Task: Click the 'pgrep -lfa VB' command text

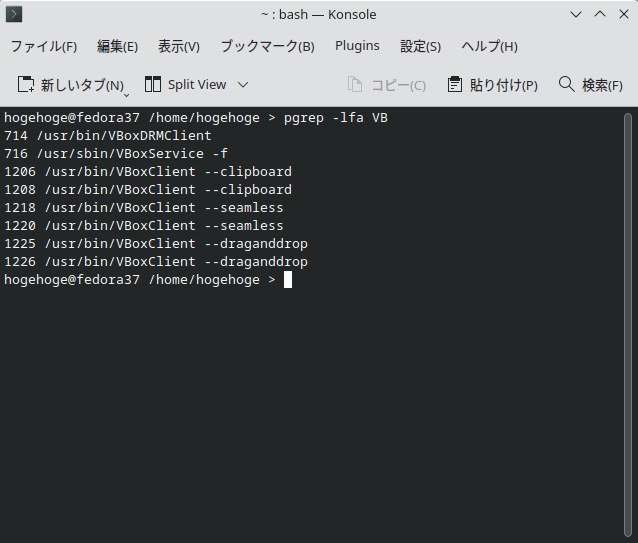Action: click(x=336, y=118)
